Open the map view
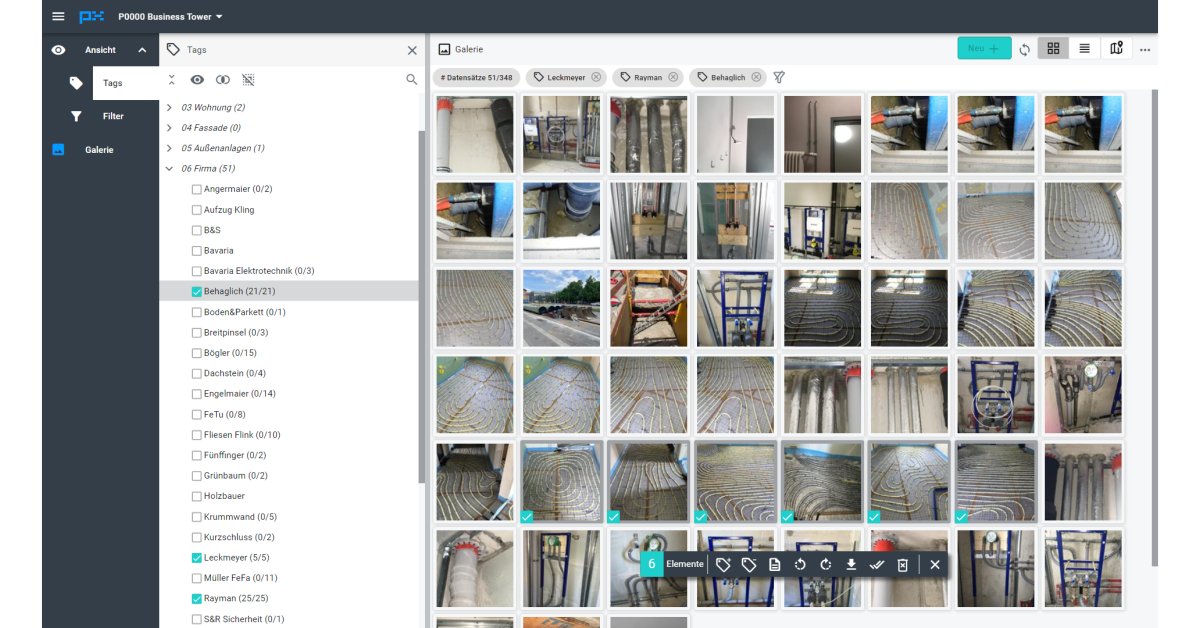 [x=1117, y=48]
